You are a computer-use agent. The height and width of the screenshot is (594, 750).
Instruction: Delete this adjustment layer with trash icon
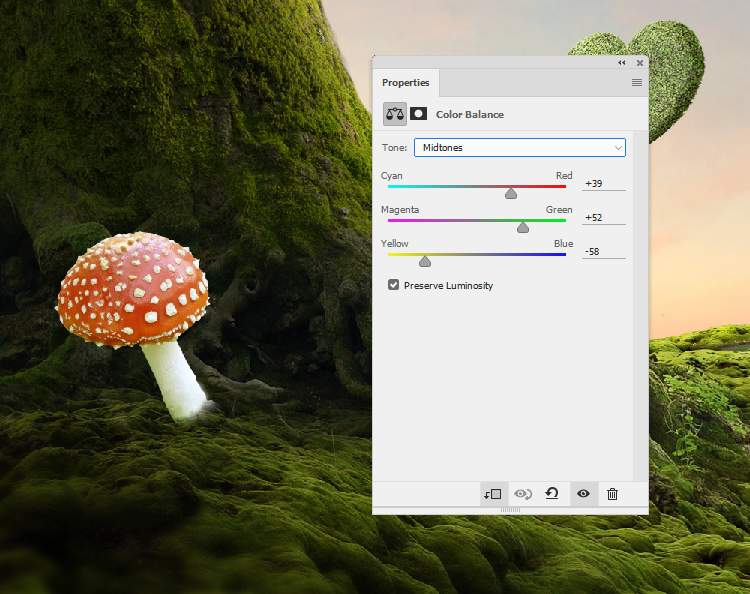pyautogui.click(x=612, y=494)
